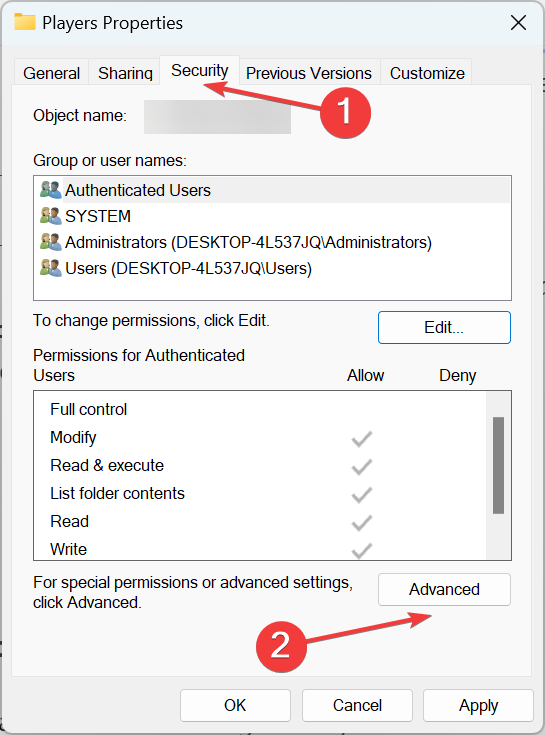The height and width of the screenshot is (735, 545).
Task: Open the Previous Versions tab
Action: (x=309, y=73)
